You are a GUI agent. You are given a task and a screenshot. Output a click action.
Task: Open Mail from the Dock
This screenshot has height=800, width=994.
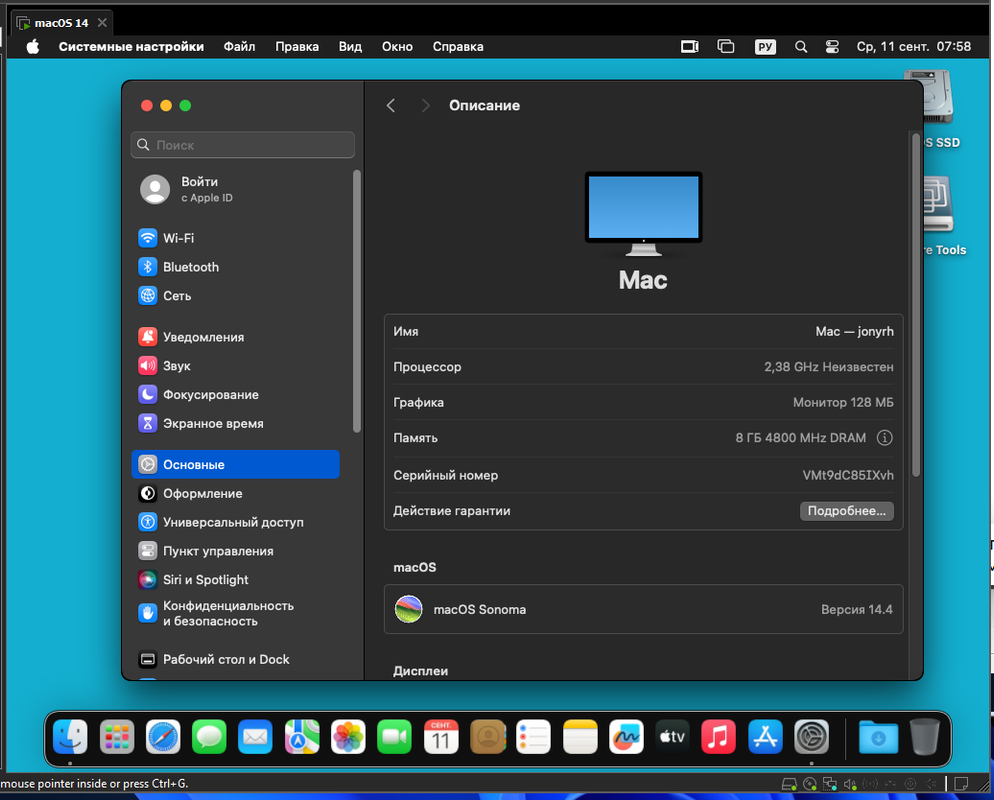coord(255,737)
